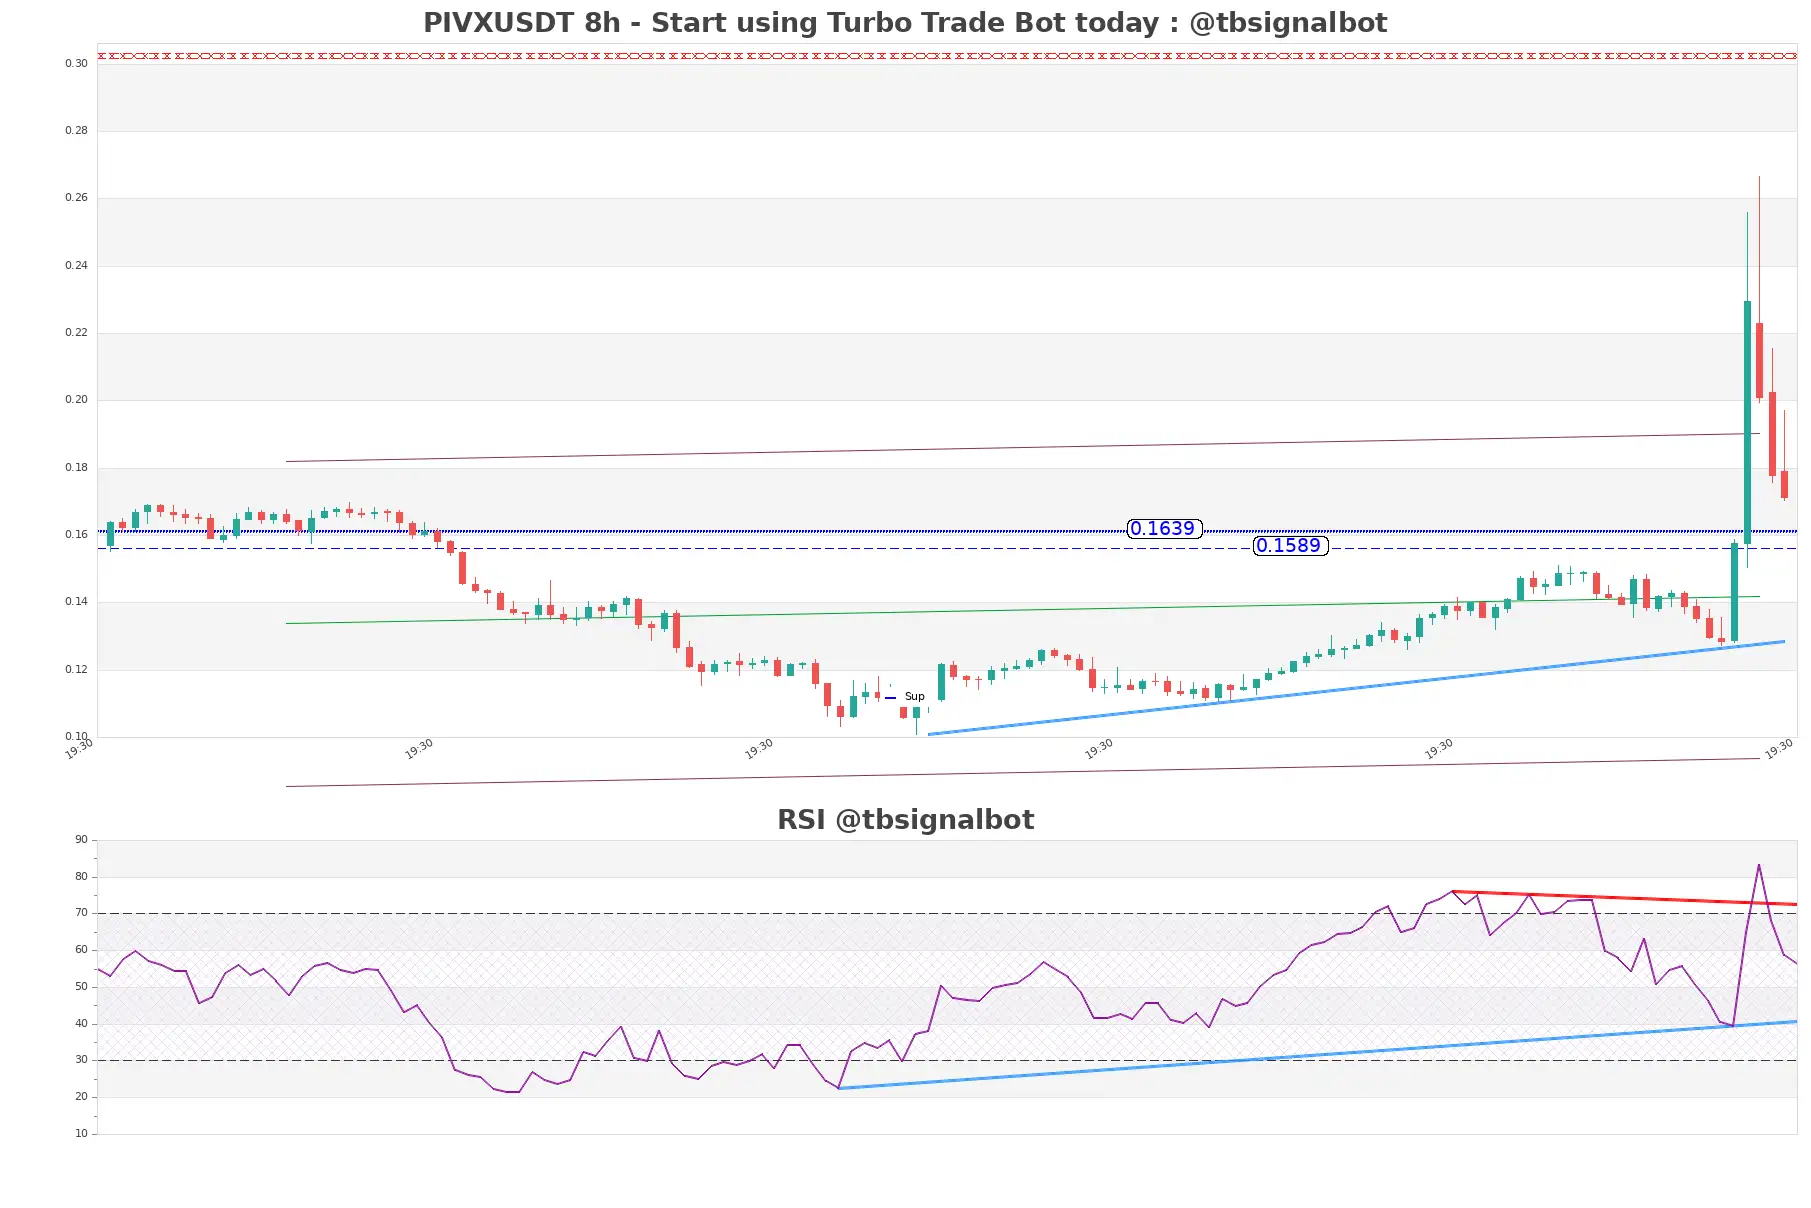The width and height of the screenshot is (1811, 1208).
Task: Click the 0.30 price axis label
Action: (x=77, y=63)
